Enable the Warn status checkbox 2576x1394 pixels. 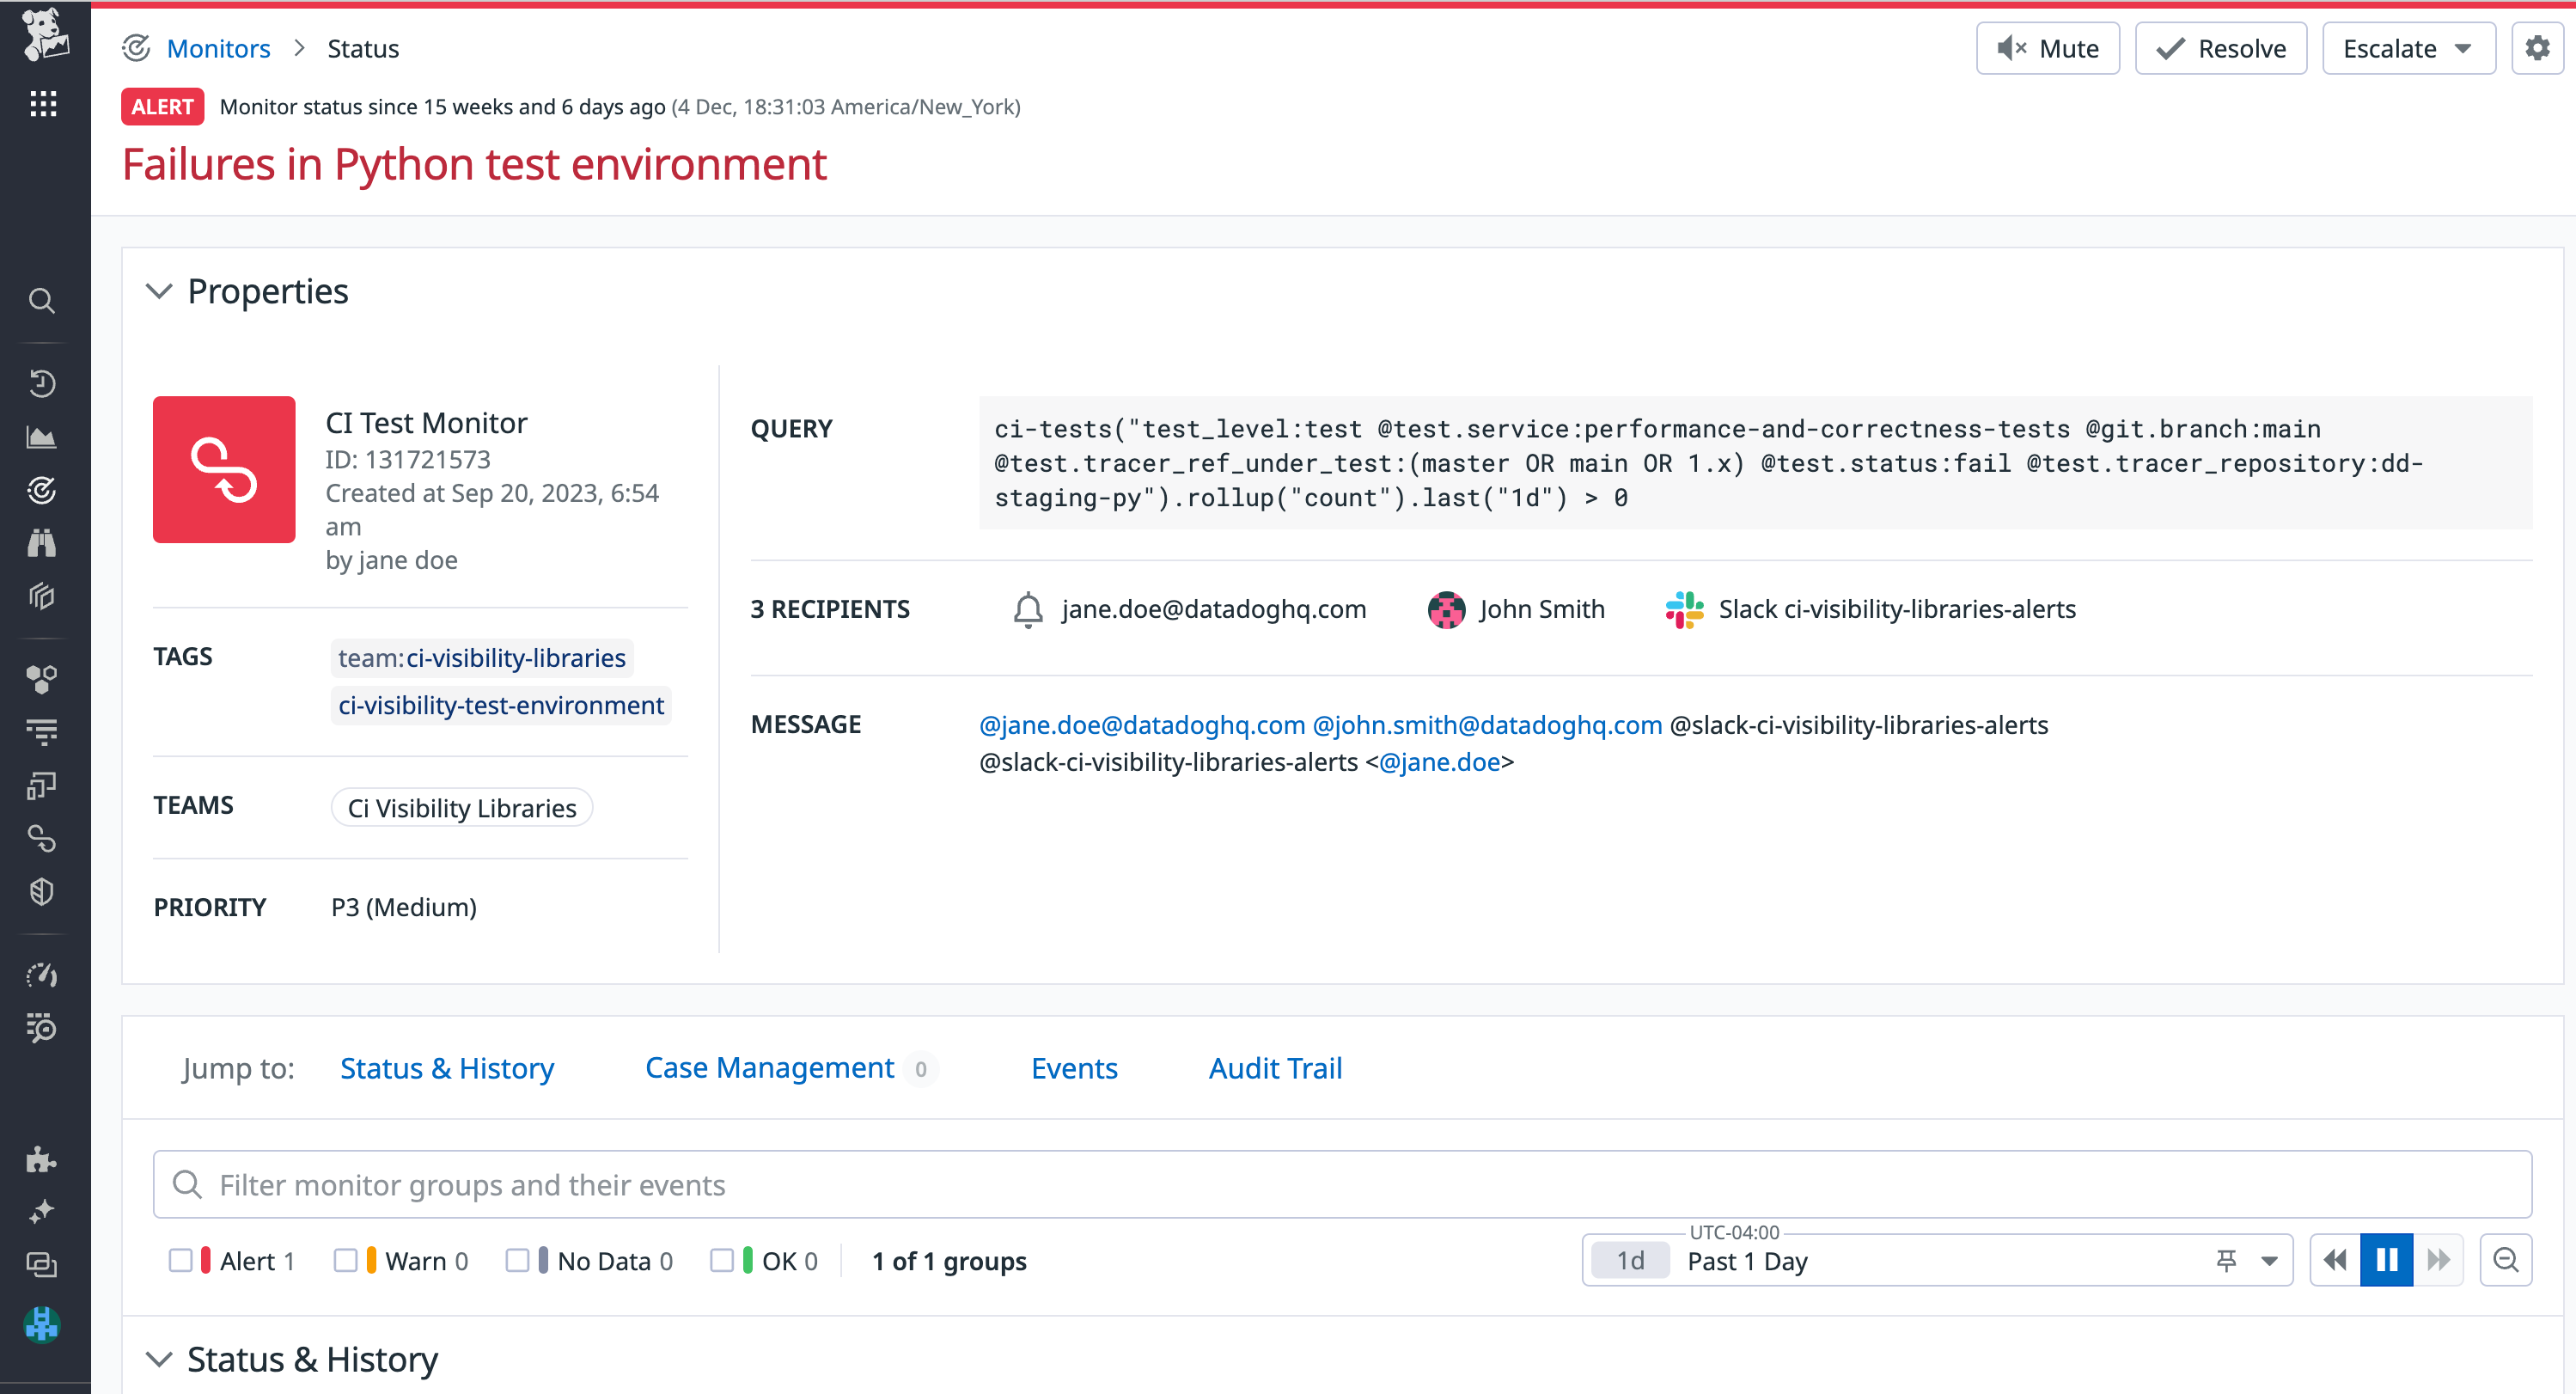(347, 1261)
